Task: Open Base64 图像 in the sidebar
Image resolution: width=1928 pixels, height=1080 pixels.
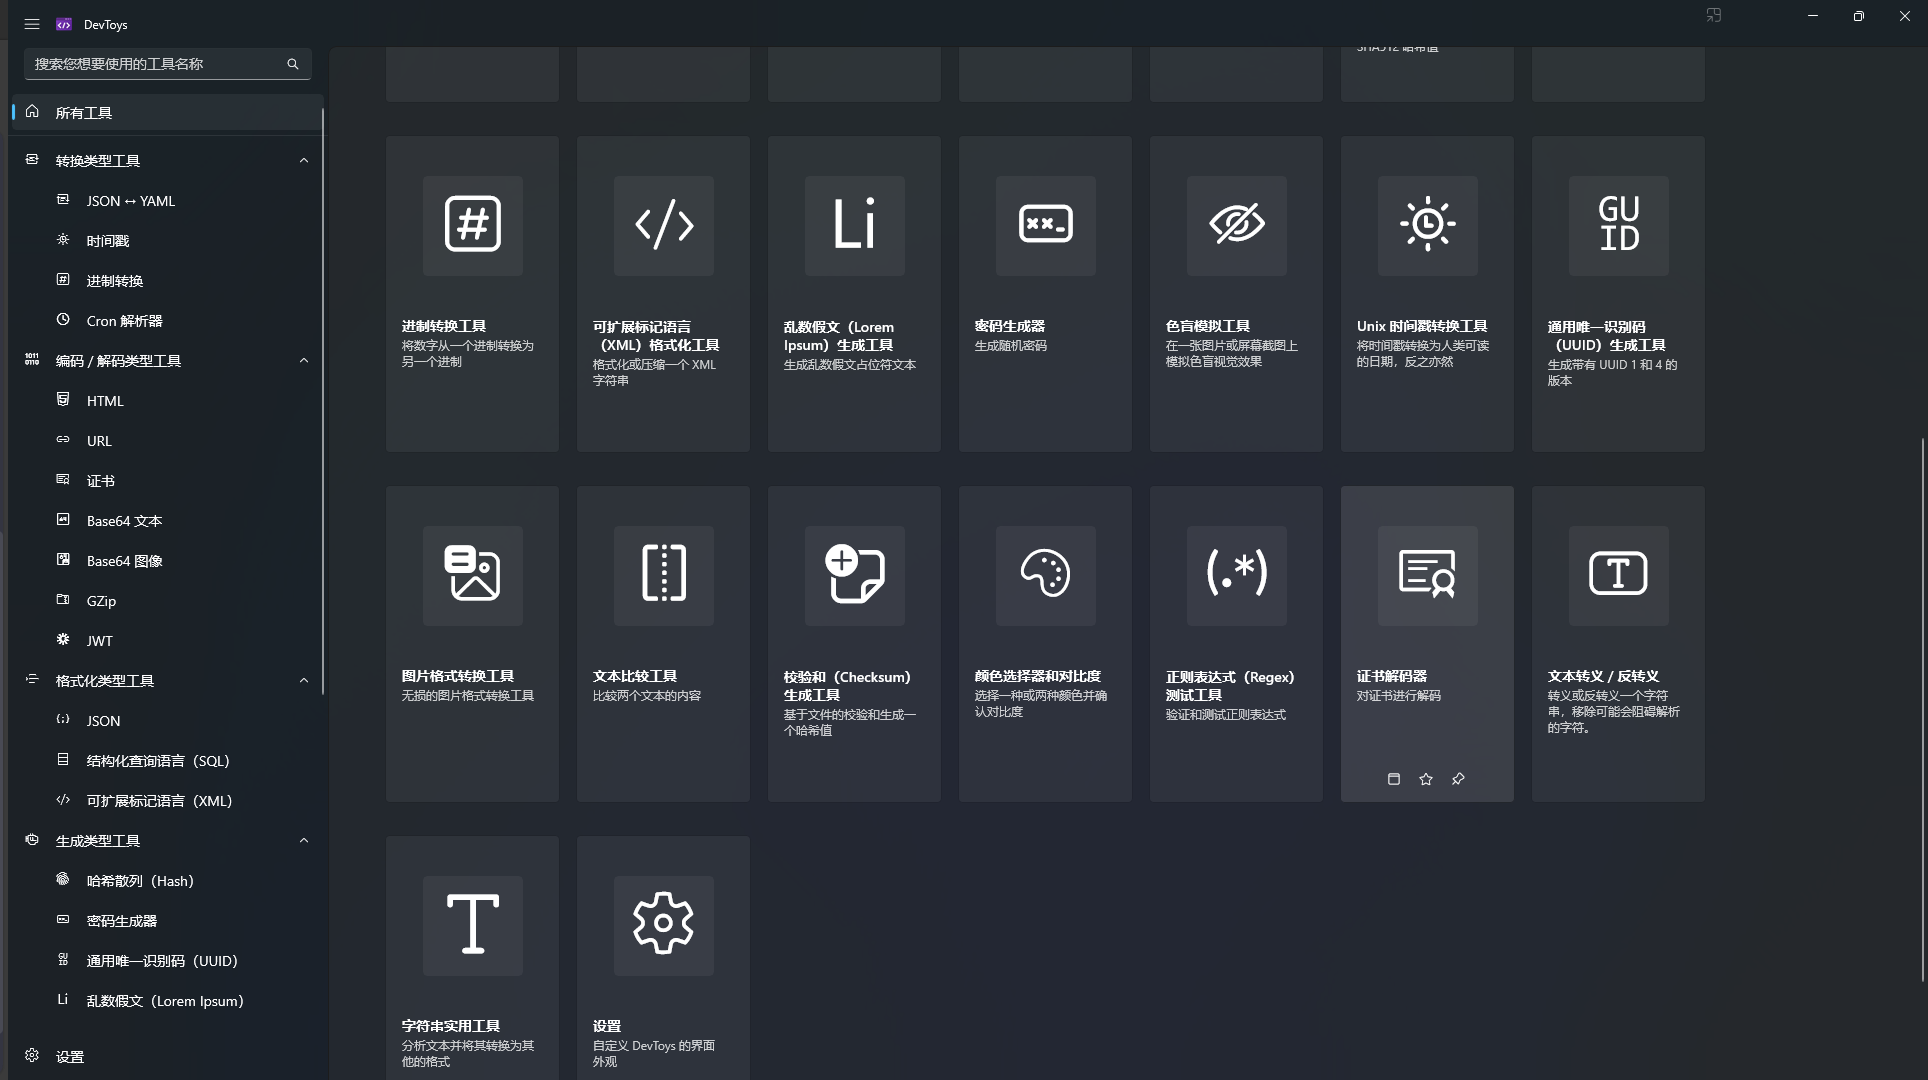Action: (167, 561)
